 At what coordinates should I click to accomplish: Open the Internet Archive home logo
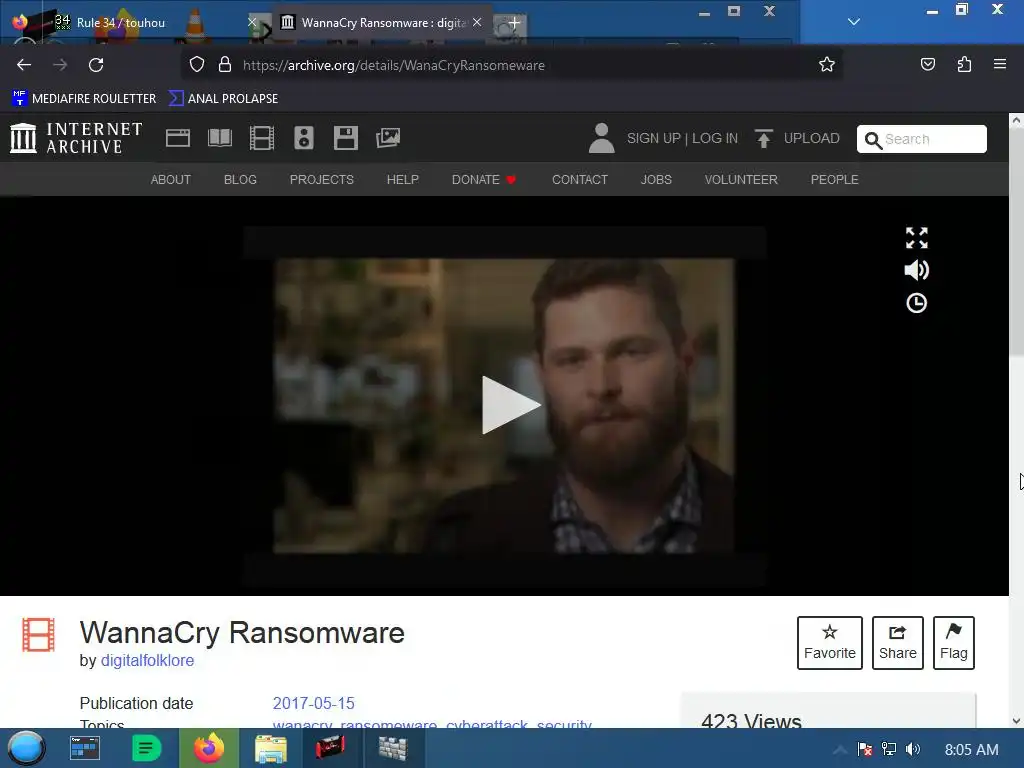tap(76, 138)
